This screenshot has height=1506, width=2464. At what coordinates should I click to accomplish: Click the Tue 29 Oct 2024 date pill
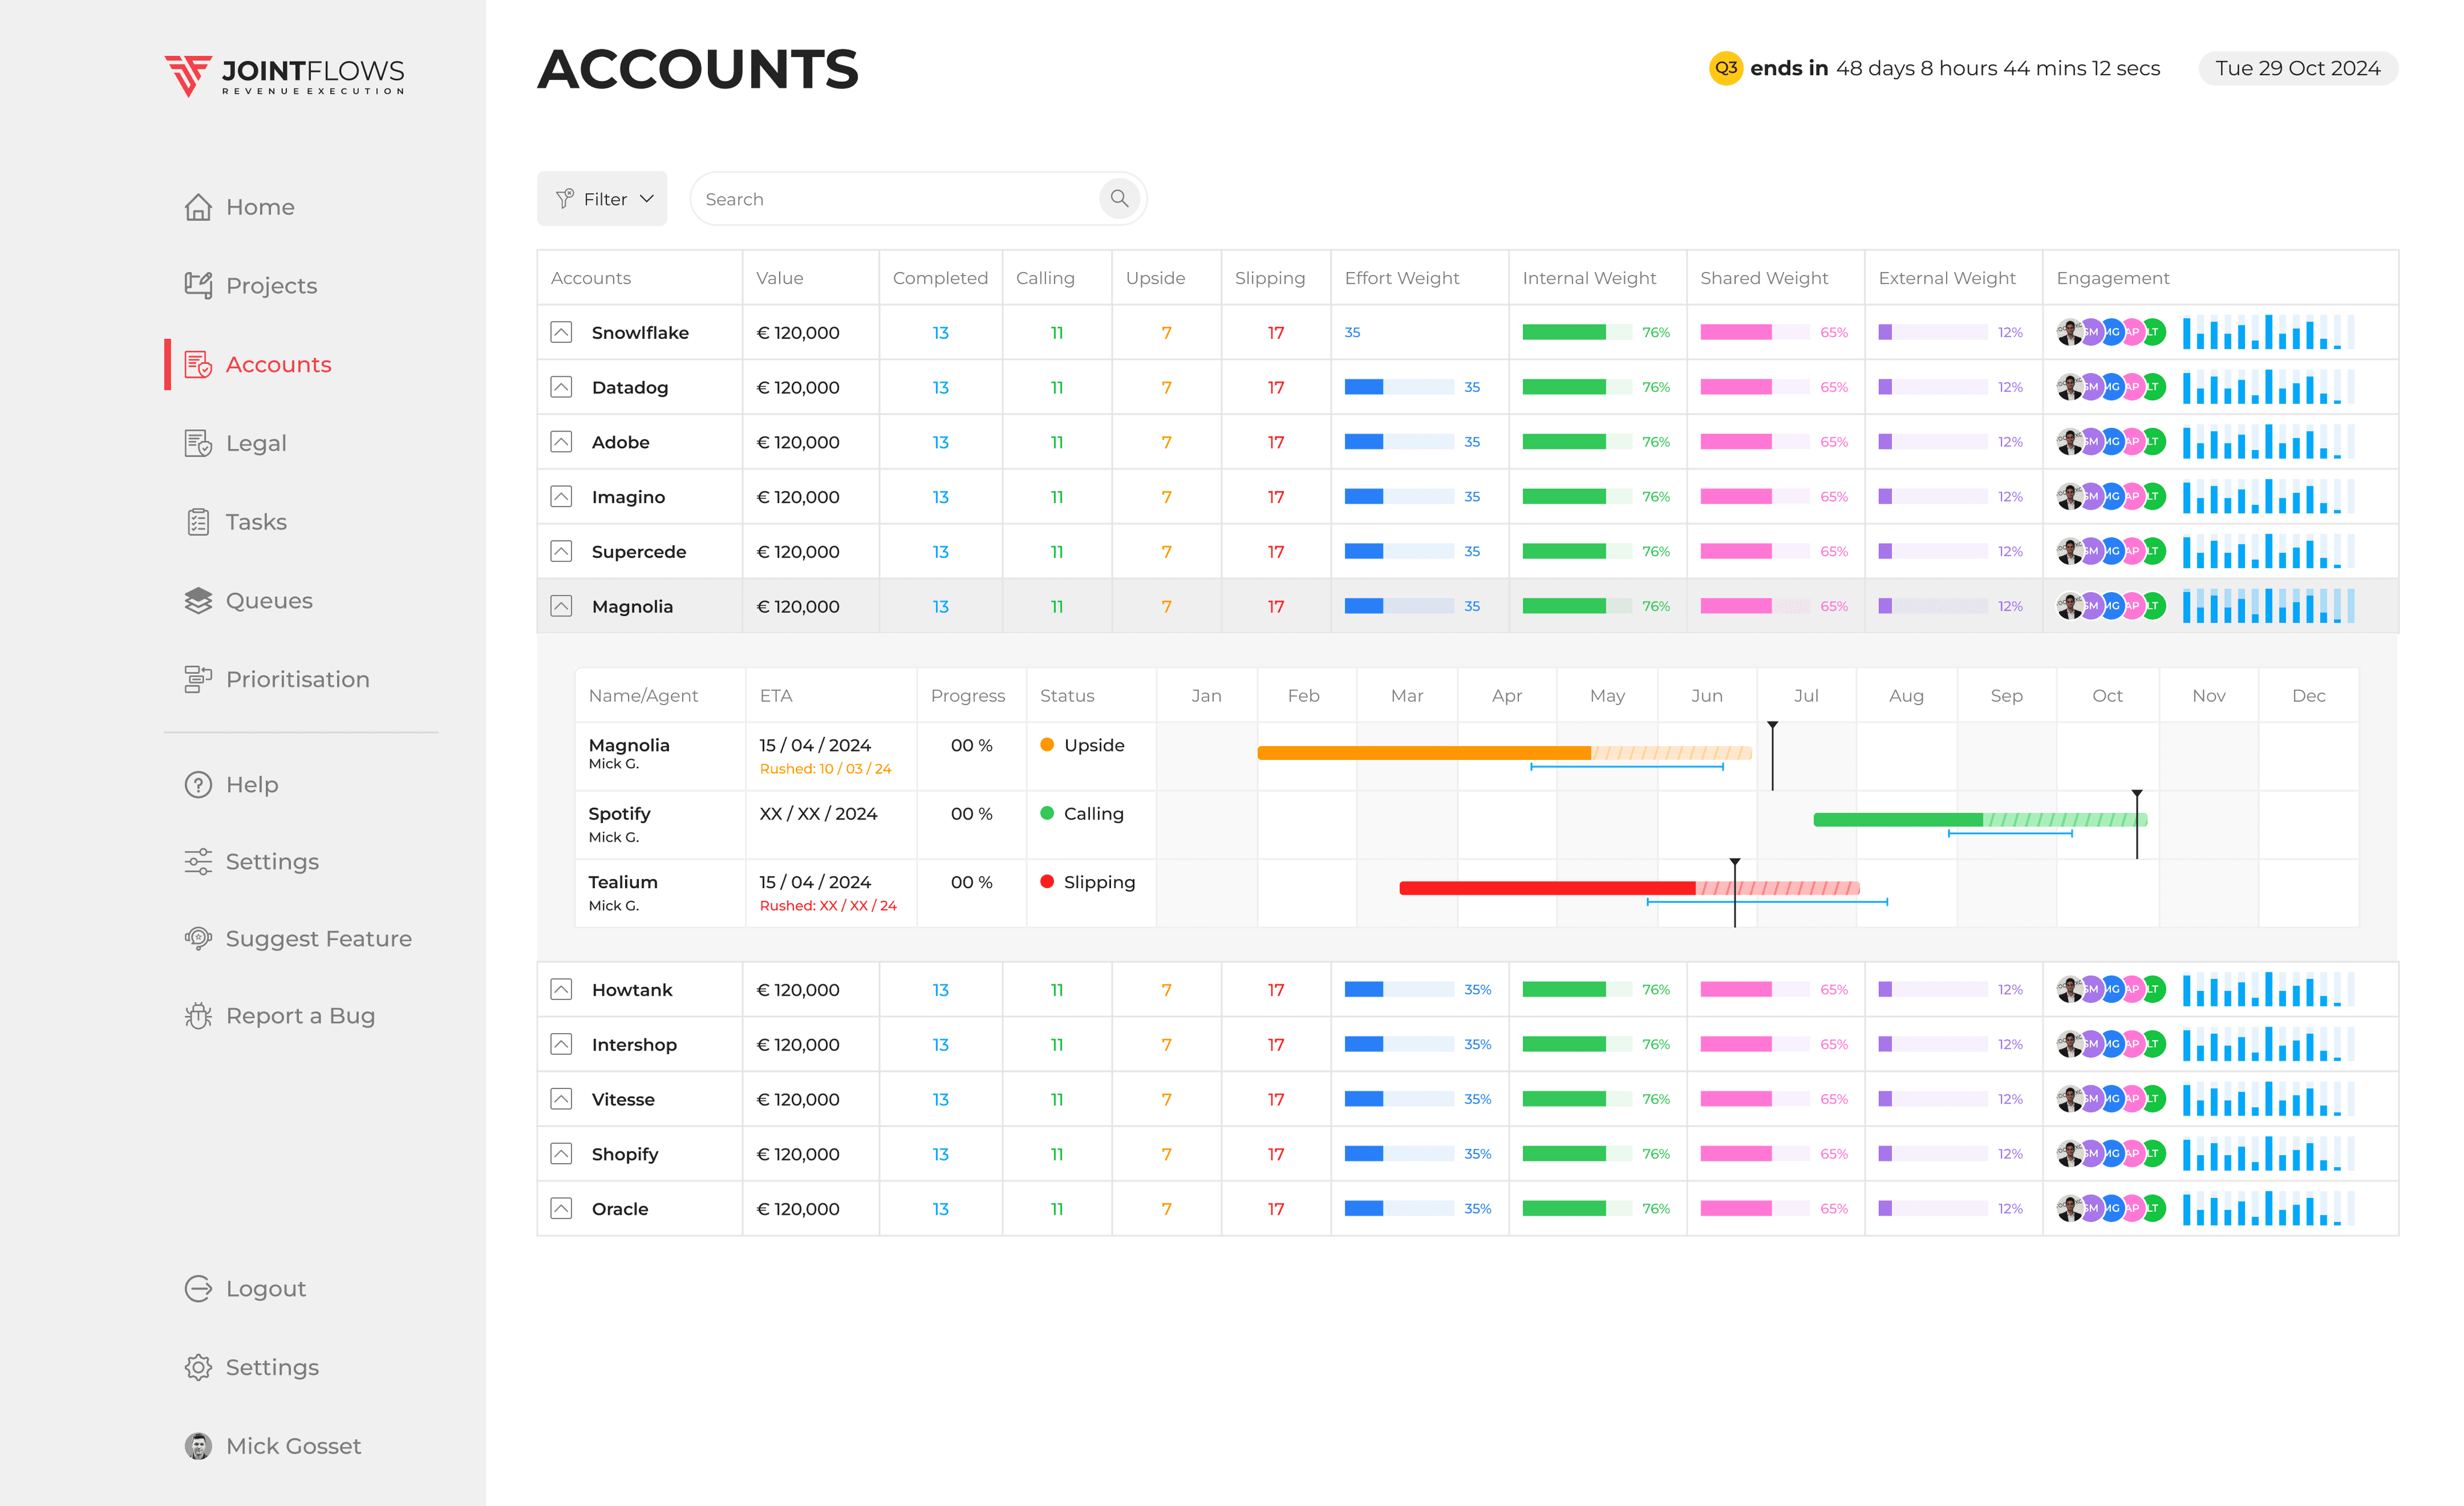(2298, 68)
